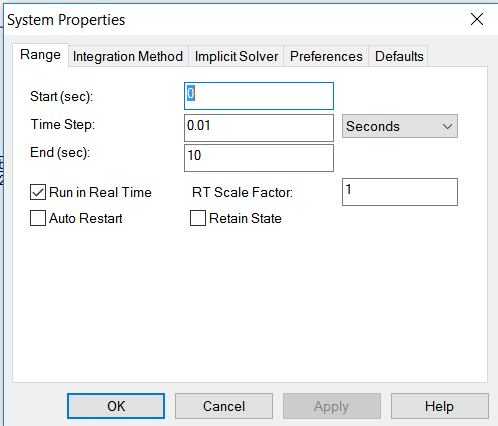Select the End (sec) text box
498x426 pixels.
(259, 158)
